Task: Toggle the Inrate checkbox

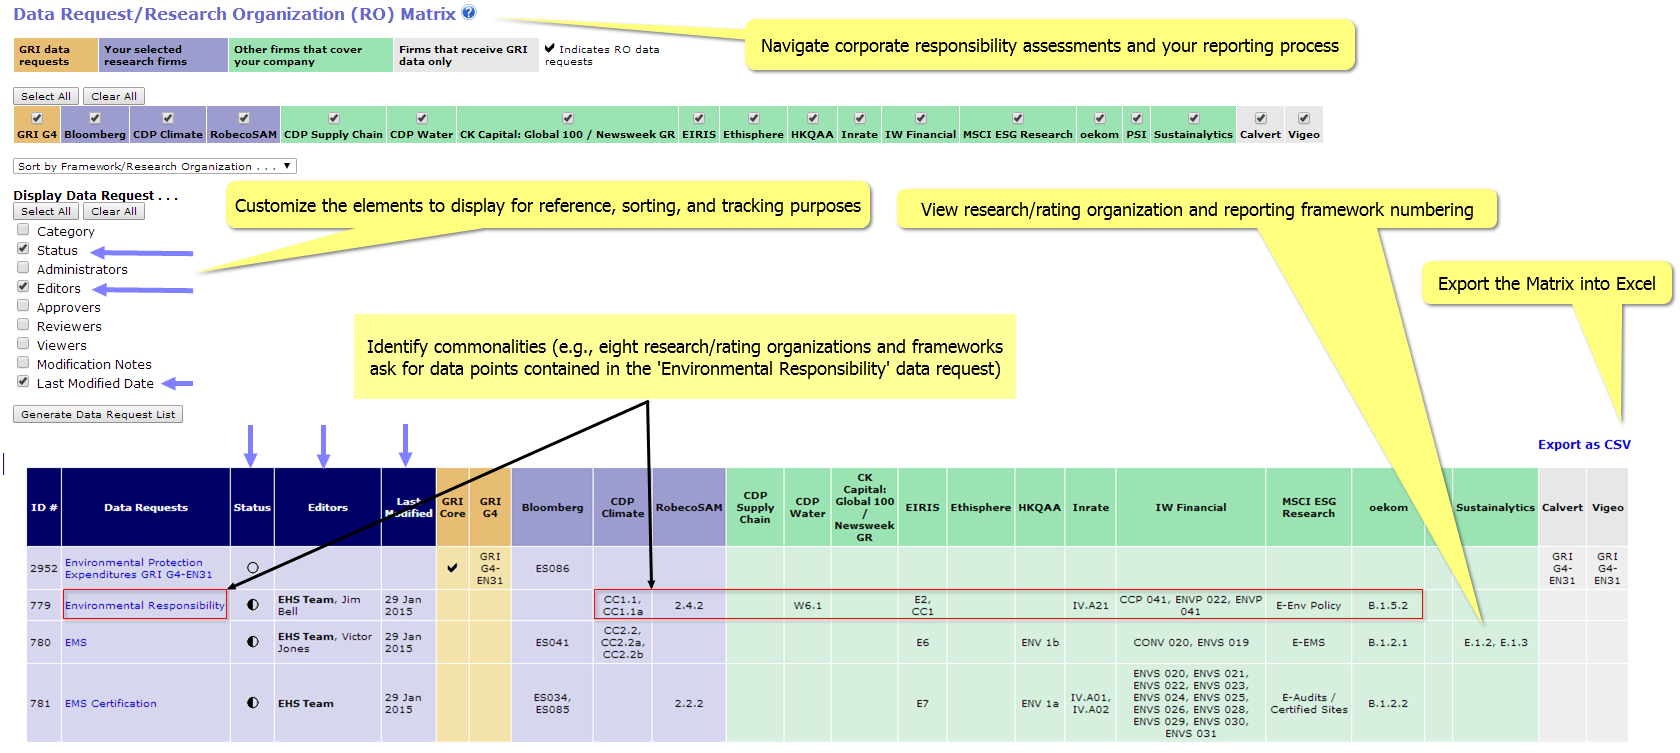Action: [x=860, y=118]
